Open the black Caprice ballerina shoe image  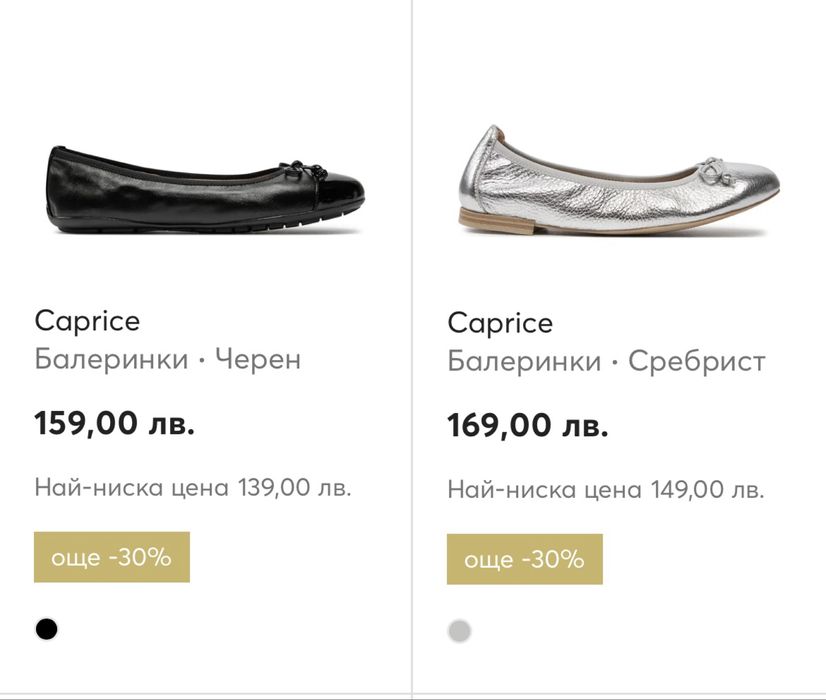[205, 190]
